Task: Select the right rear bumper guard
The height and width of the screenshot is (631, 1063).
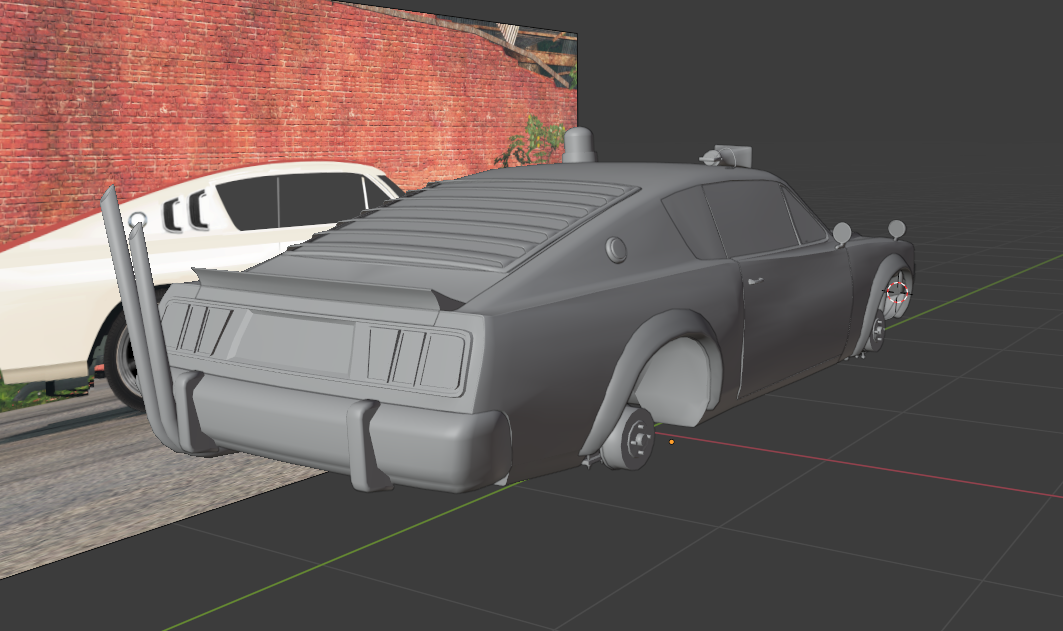Action: tap(366, 445)
